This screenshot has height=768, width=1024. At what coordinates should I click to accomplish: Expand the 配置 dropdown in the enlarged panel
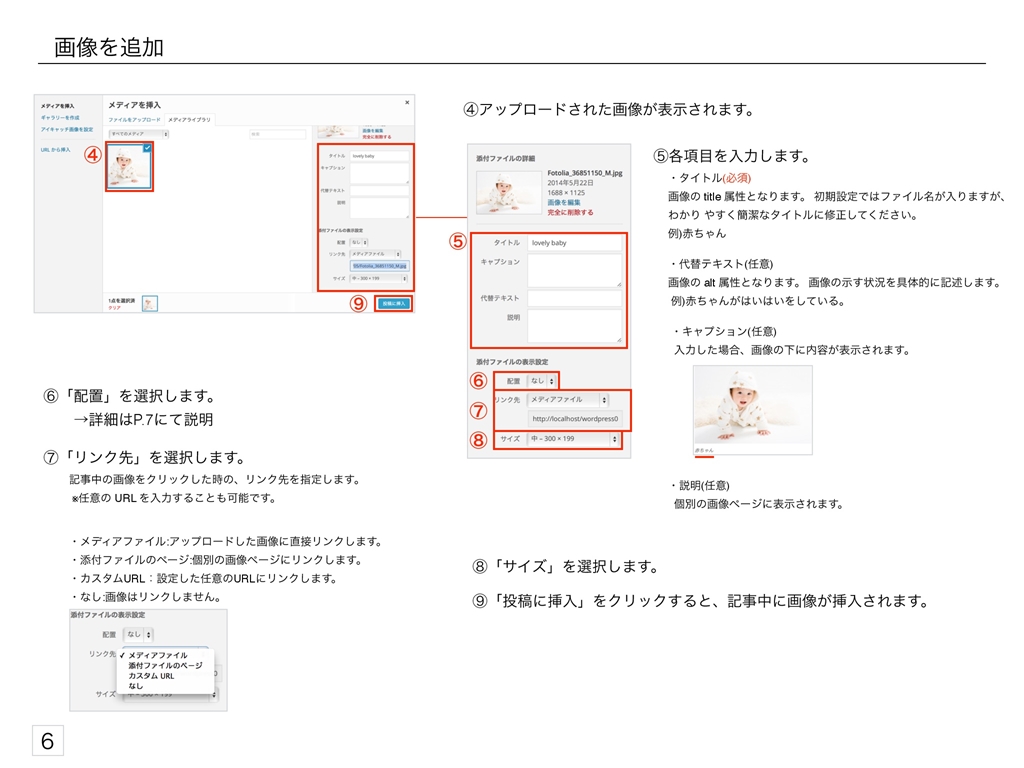541,380
